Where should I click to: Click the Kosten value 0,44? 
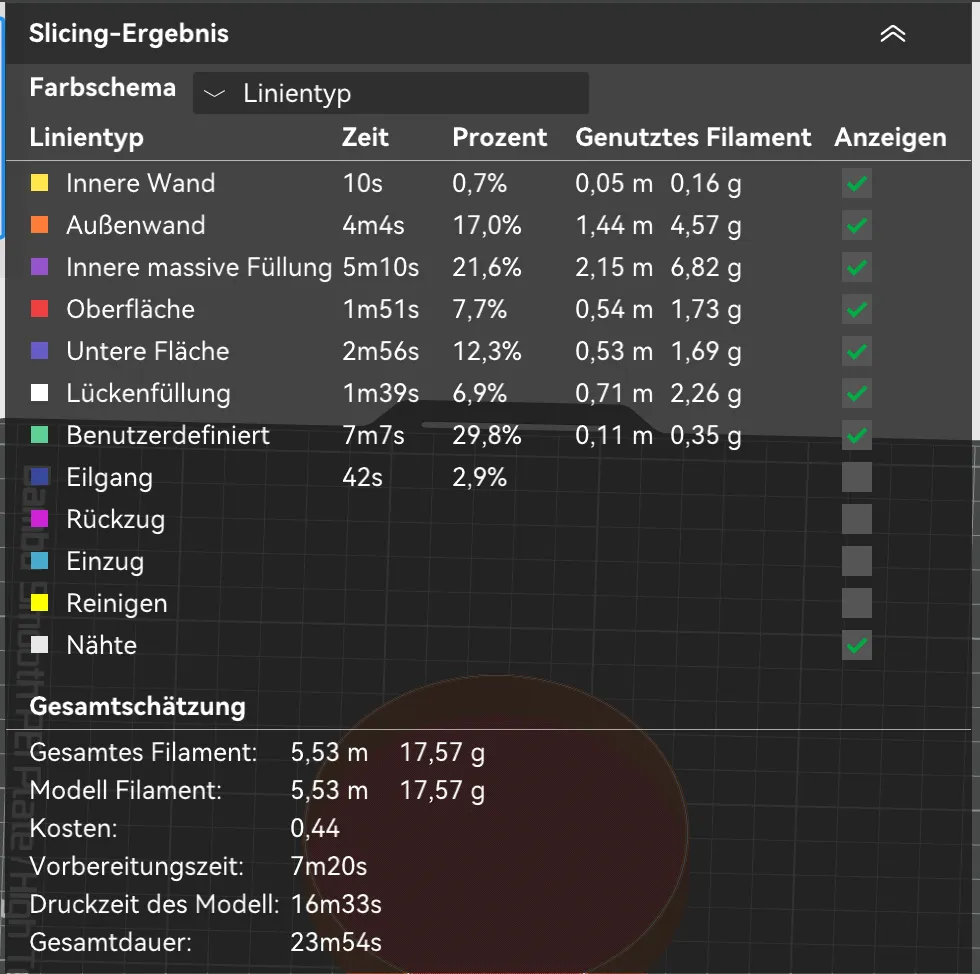tap(315, 829)
